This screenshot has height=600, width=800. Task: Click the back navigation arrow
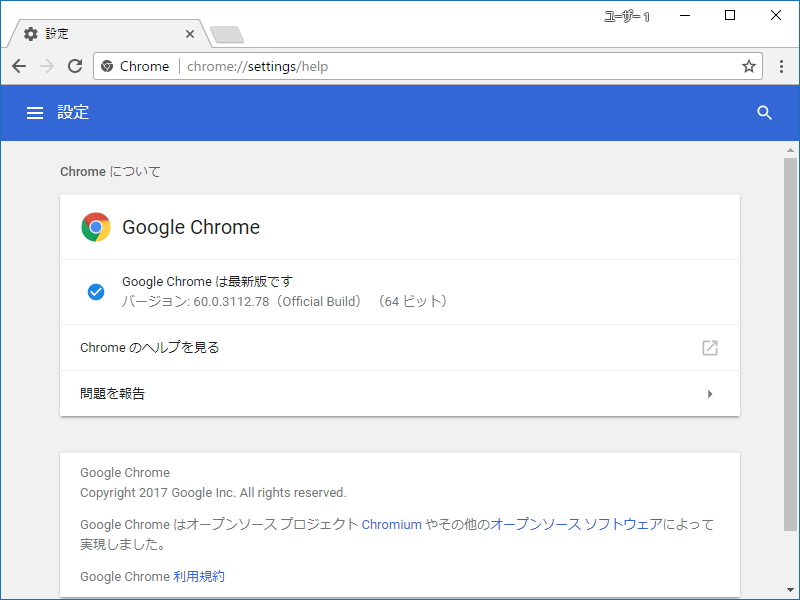[x=19, y=66]
